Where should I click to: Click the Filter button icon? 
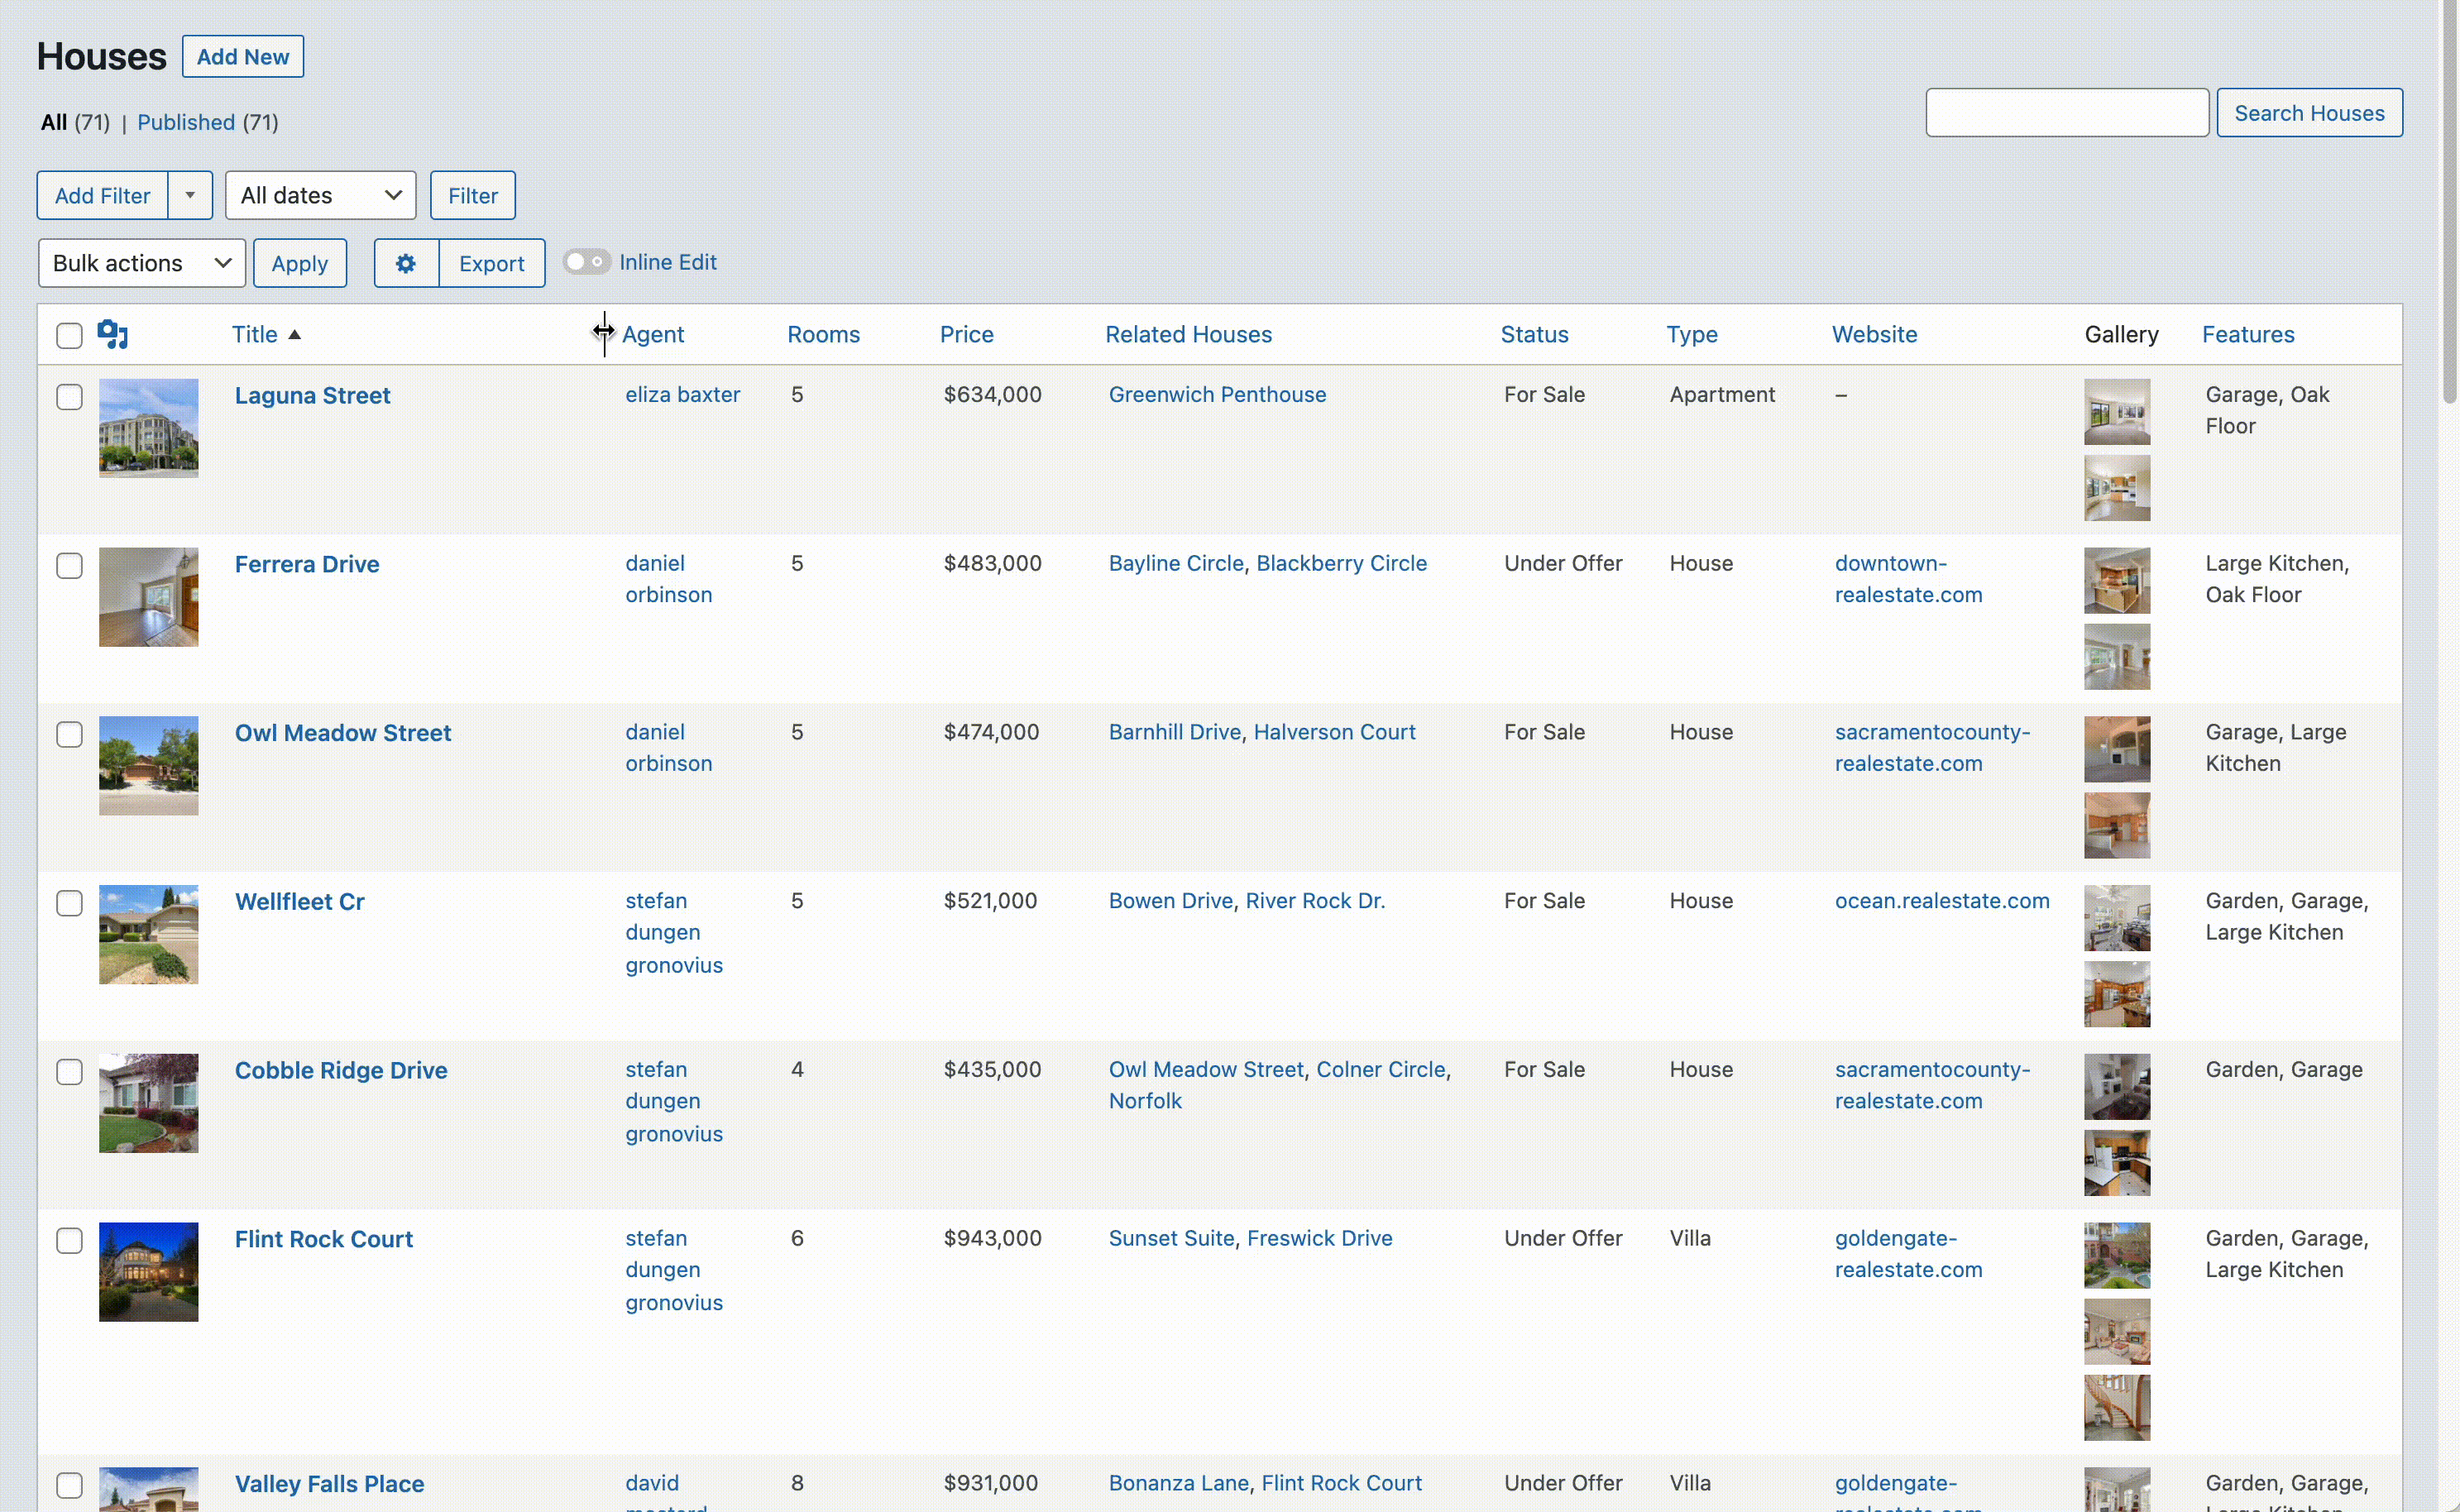471,194
